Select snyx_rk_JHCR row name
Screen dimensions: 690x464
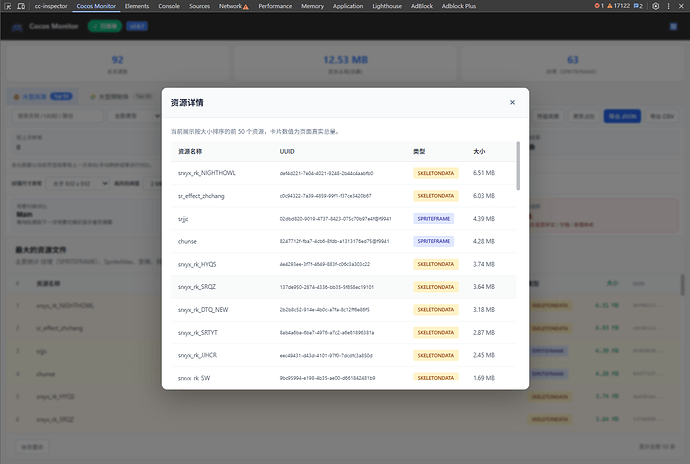pos(198,355)
